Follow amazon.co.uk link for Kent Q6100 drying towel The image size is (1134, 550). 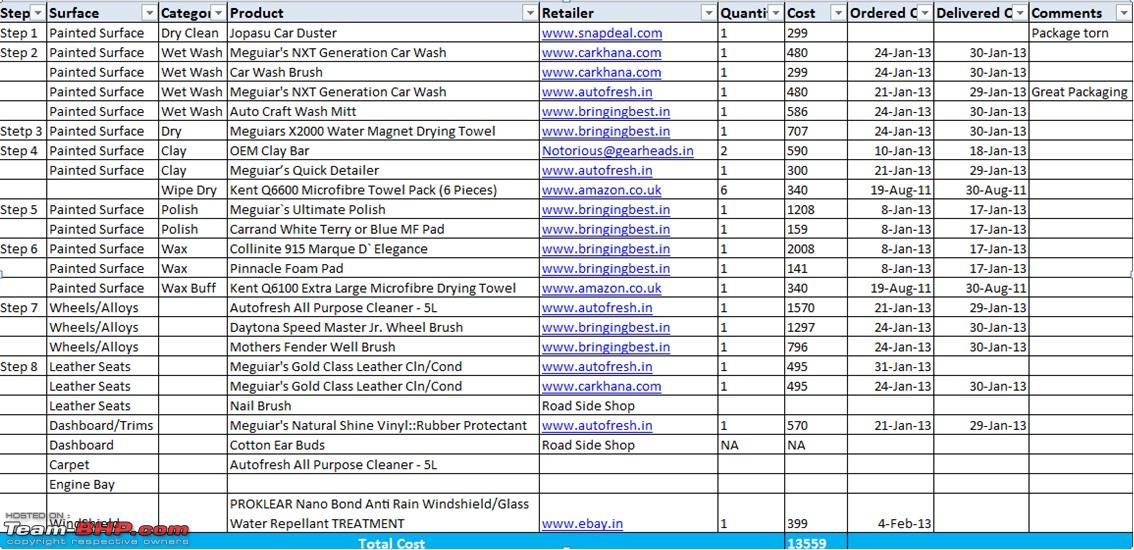tap(601, 288)
